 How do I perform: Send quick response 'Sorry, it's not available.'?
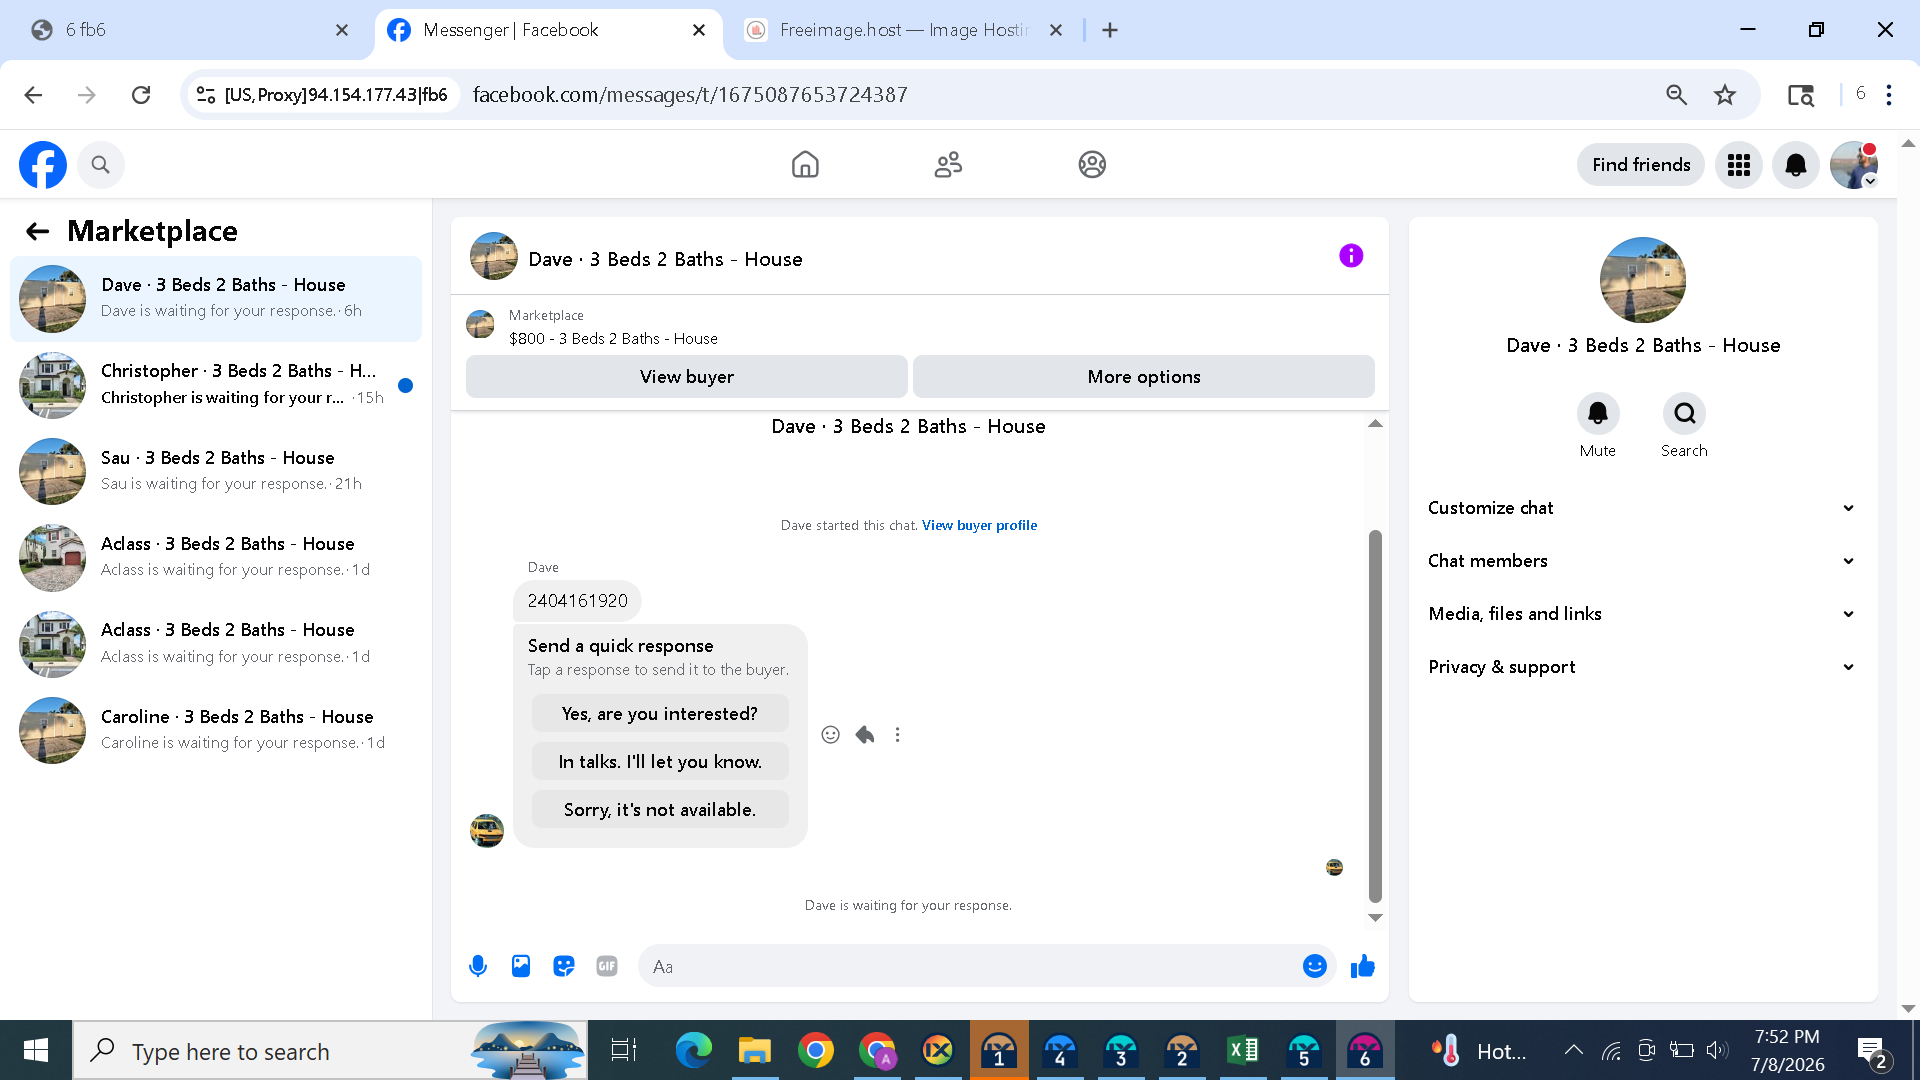click(660, 810)
